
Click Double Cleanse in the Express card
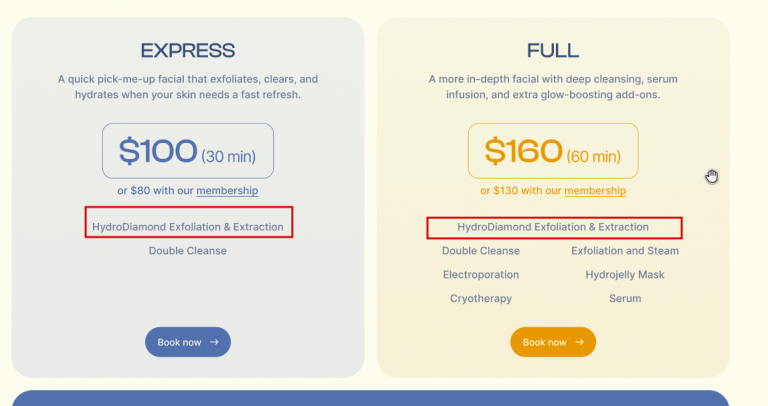coord(188,251)
